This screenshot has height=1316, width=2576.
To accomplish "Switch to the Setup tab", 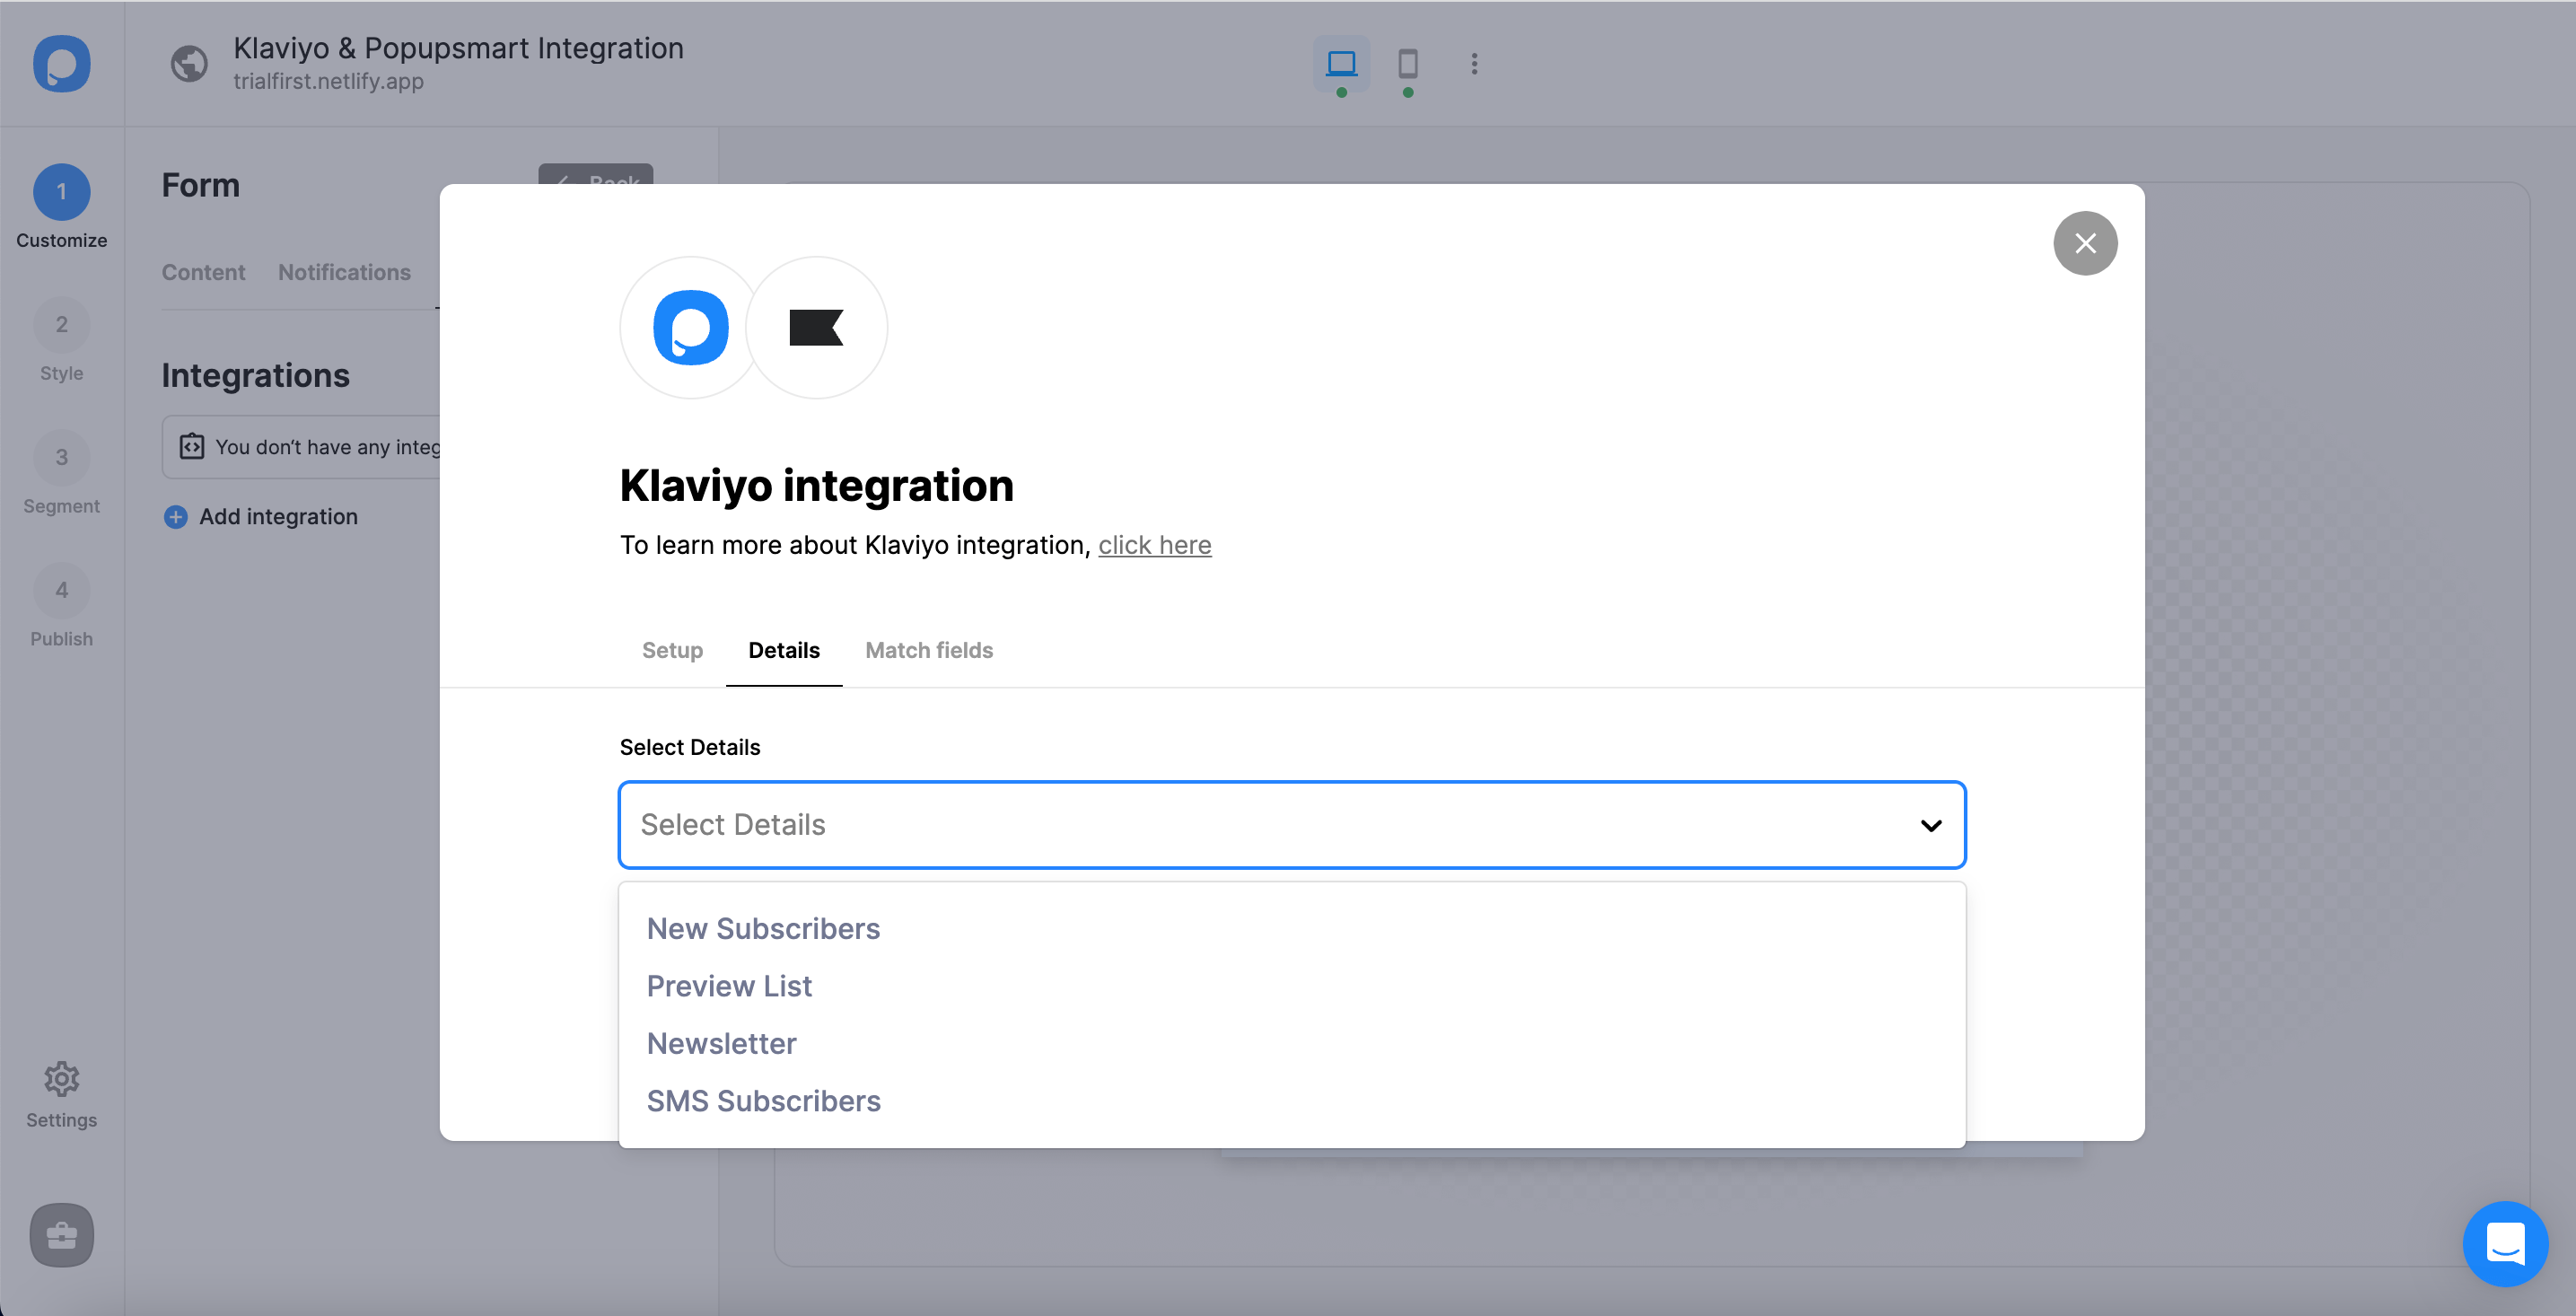I will [671, 650].
